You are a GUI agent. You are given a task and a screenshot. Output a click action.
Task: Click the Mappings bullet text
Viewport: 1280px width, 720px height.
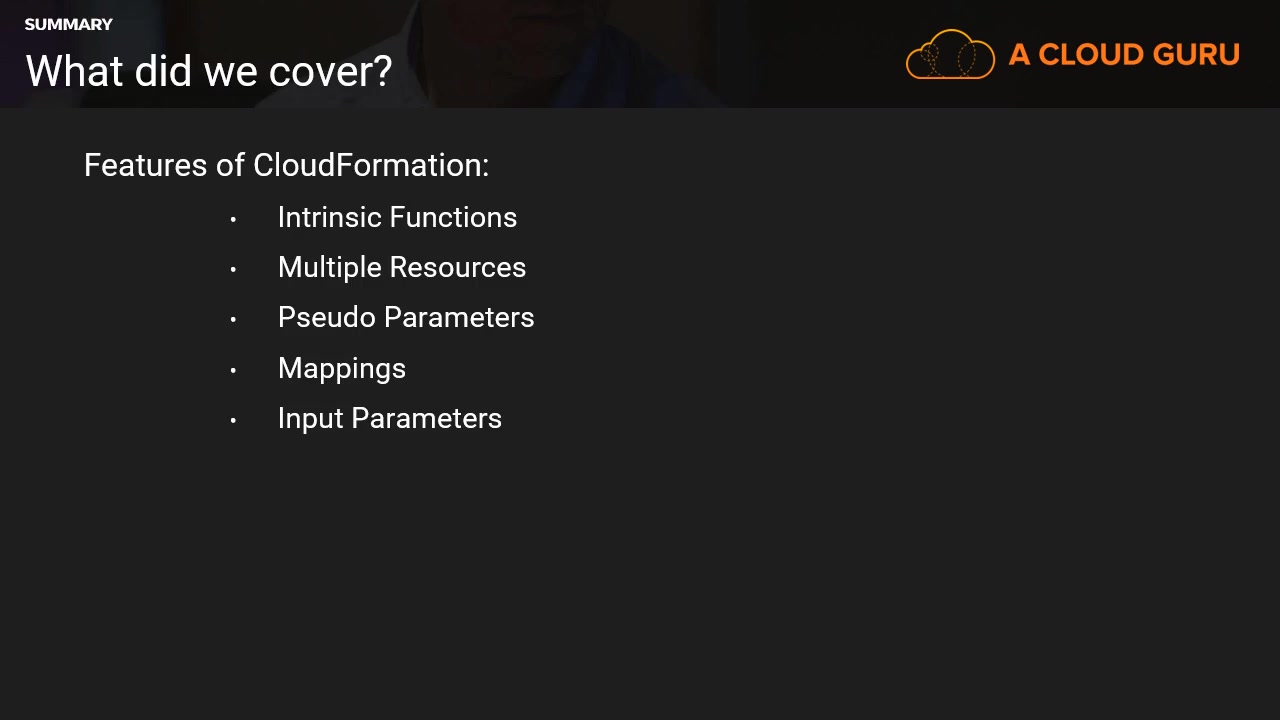pyautogui.click(x=341, y=368)
